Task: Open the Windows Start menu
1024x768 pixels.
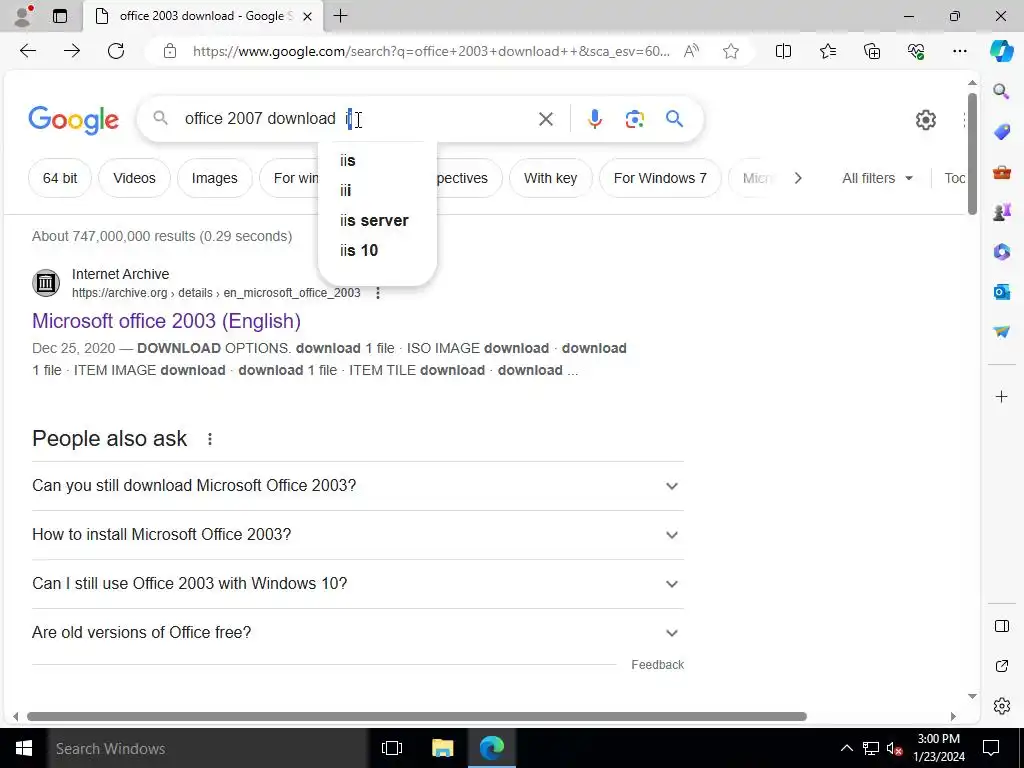Action: 24,748
